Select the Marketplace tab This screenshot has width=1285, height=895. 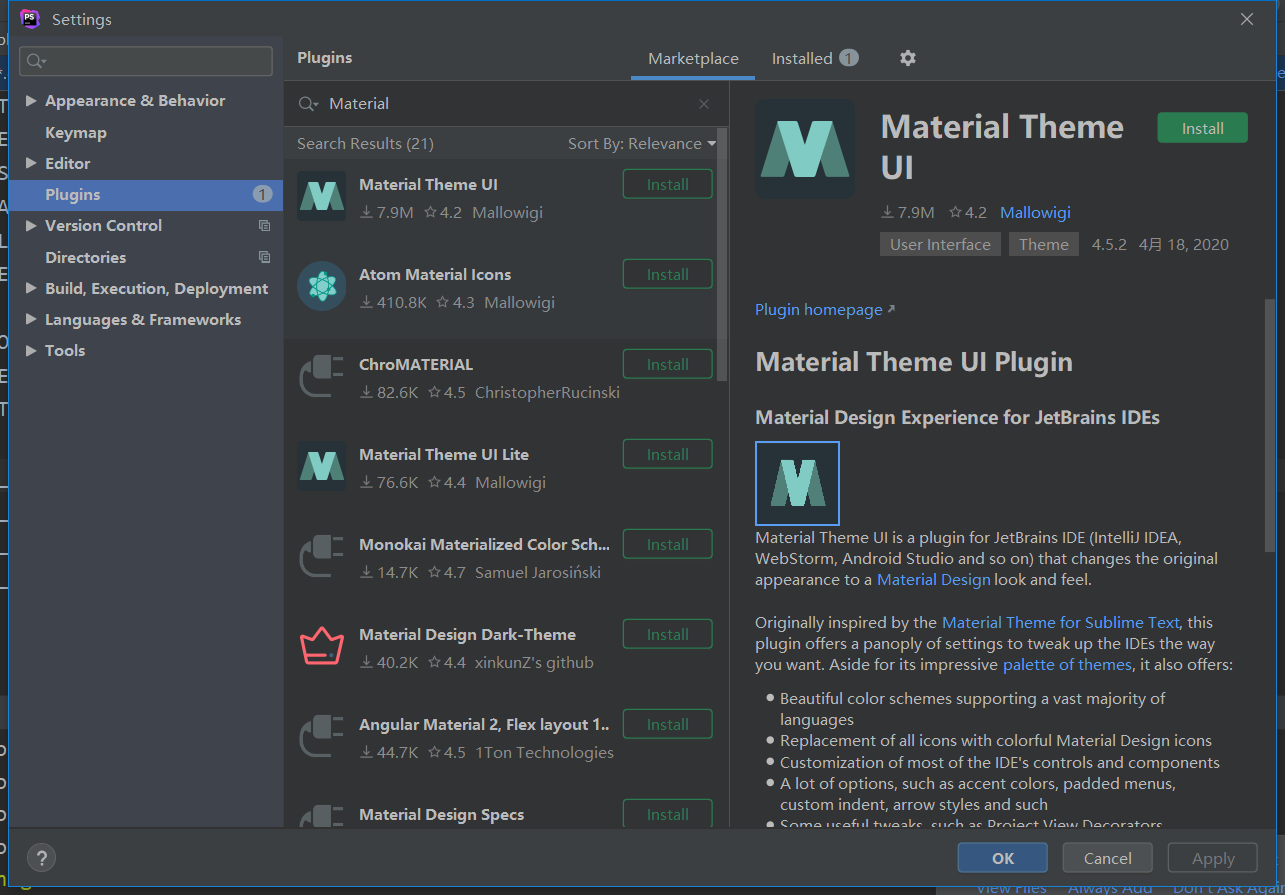click(x=692, y=58)
